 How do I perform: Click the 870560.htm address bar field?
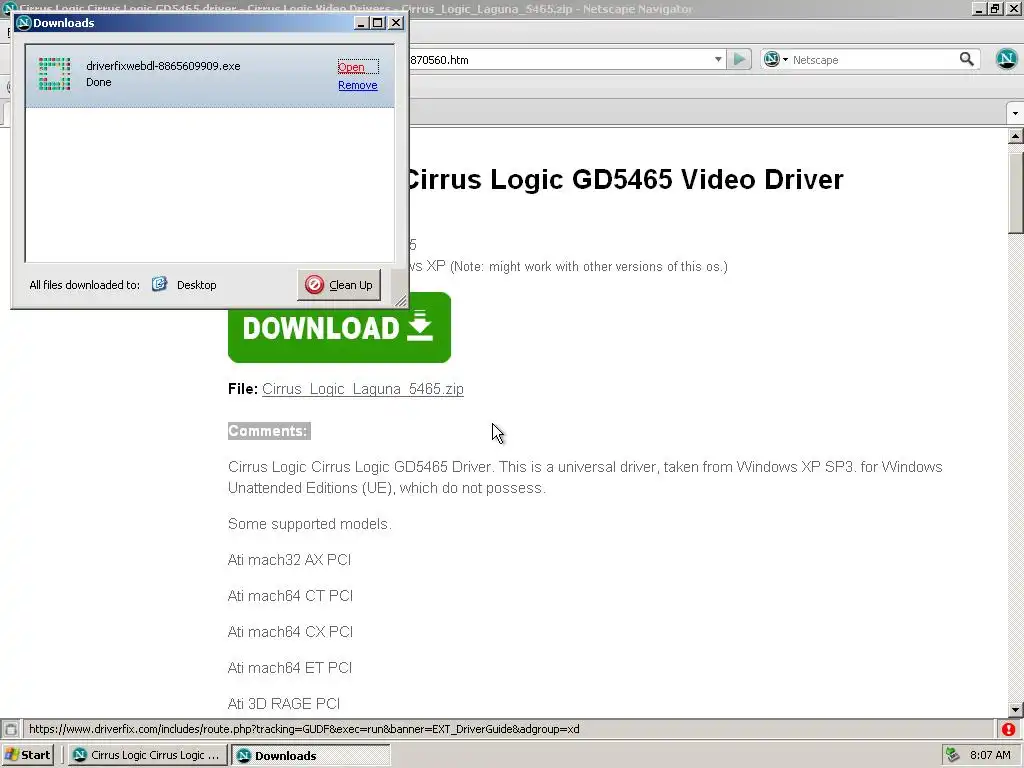point(560,59)
